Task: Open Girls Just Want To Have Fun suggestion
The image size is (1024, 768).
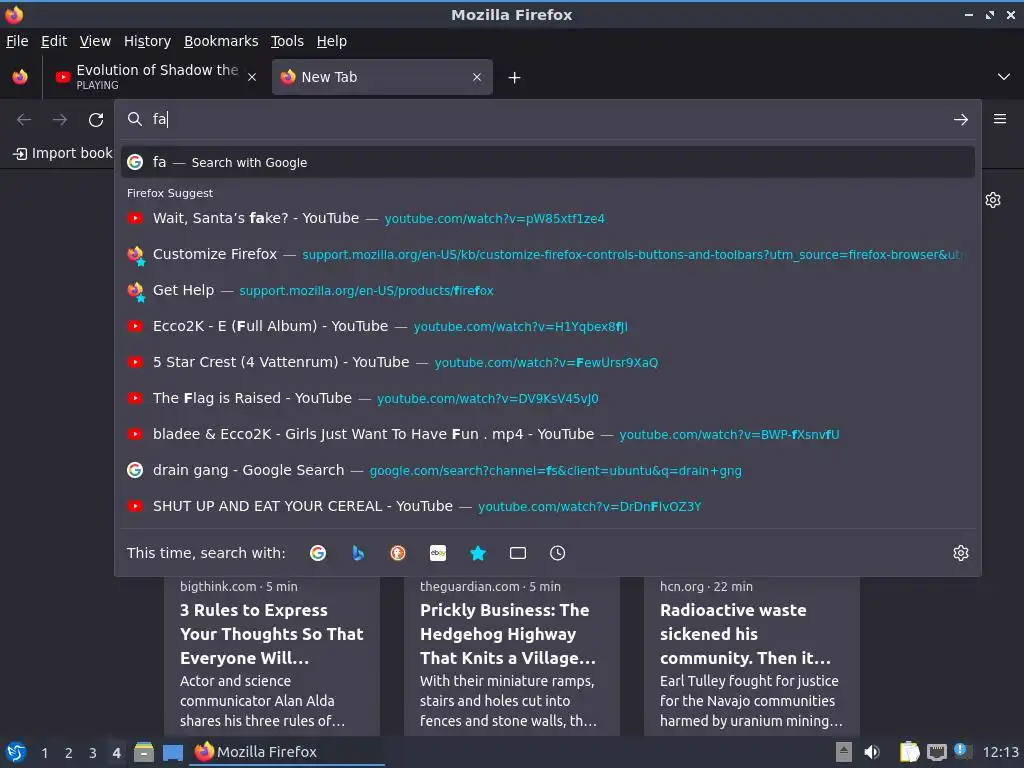Action: tap(547, 434)
